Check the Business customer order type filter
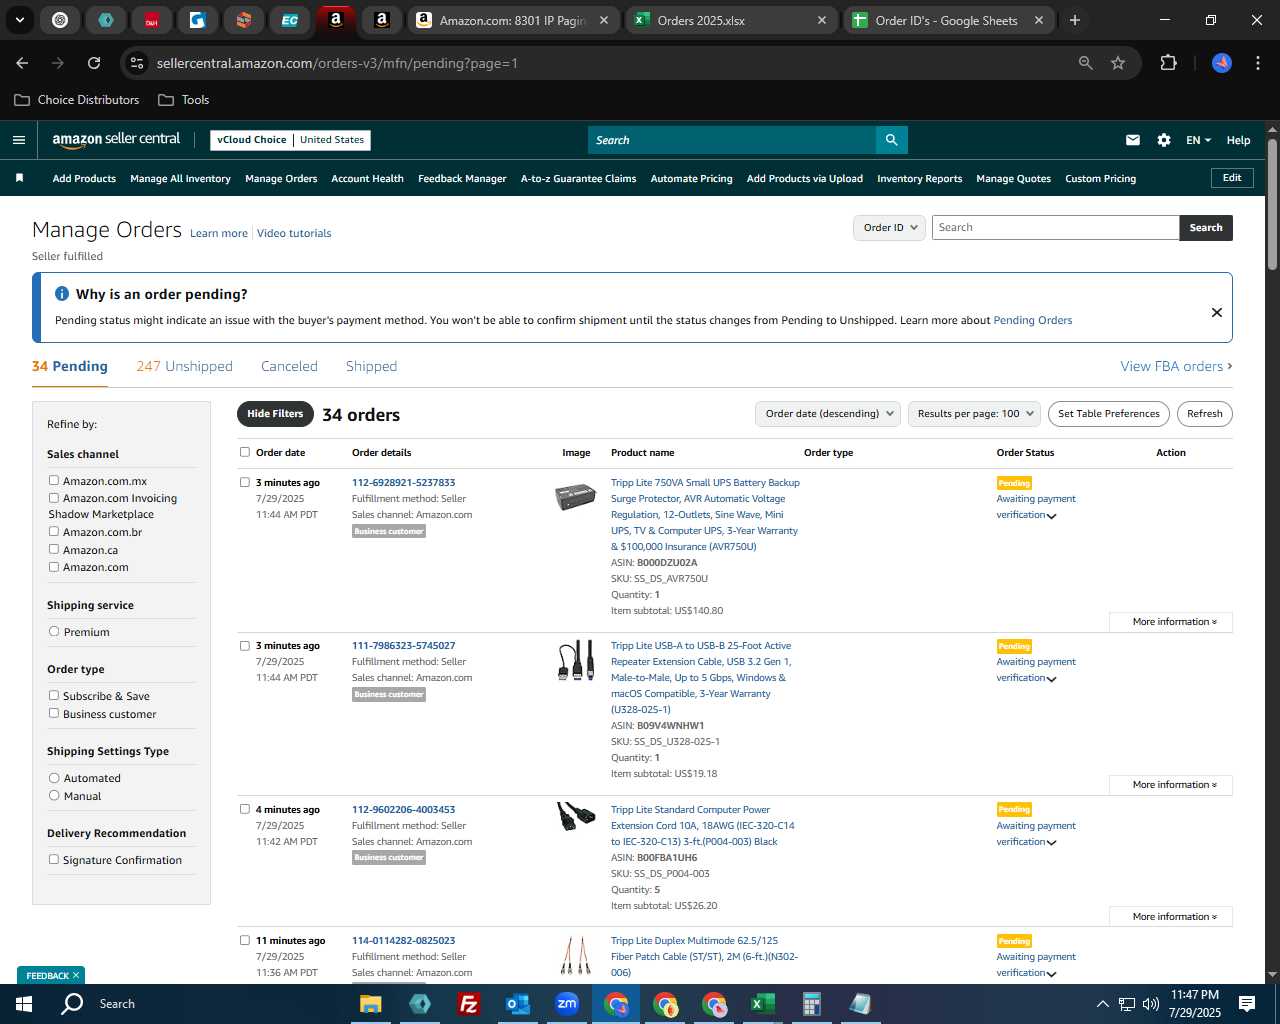Screen dimensions: 1280x1024 click(54, 714)
